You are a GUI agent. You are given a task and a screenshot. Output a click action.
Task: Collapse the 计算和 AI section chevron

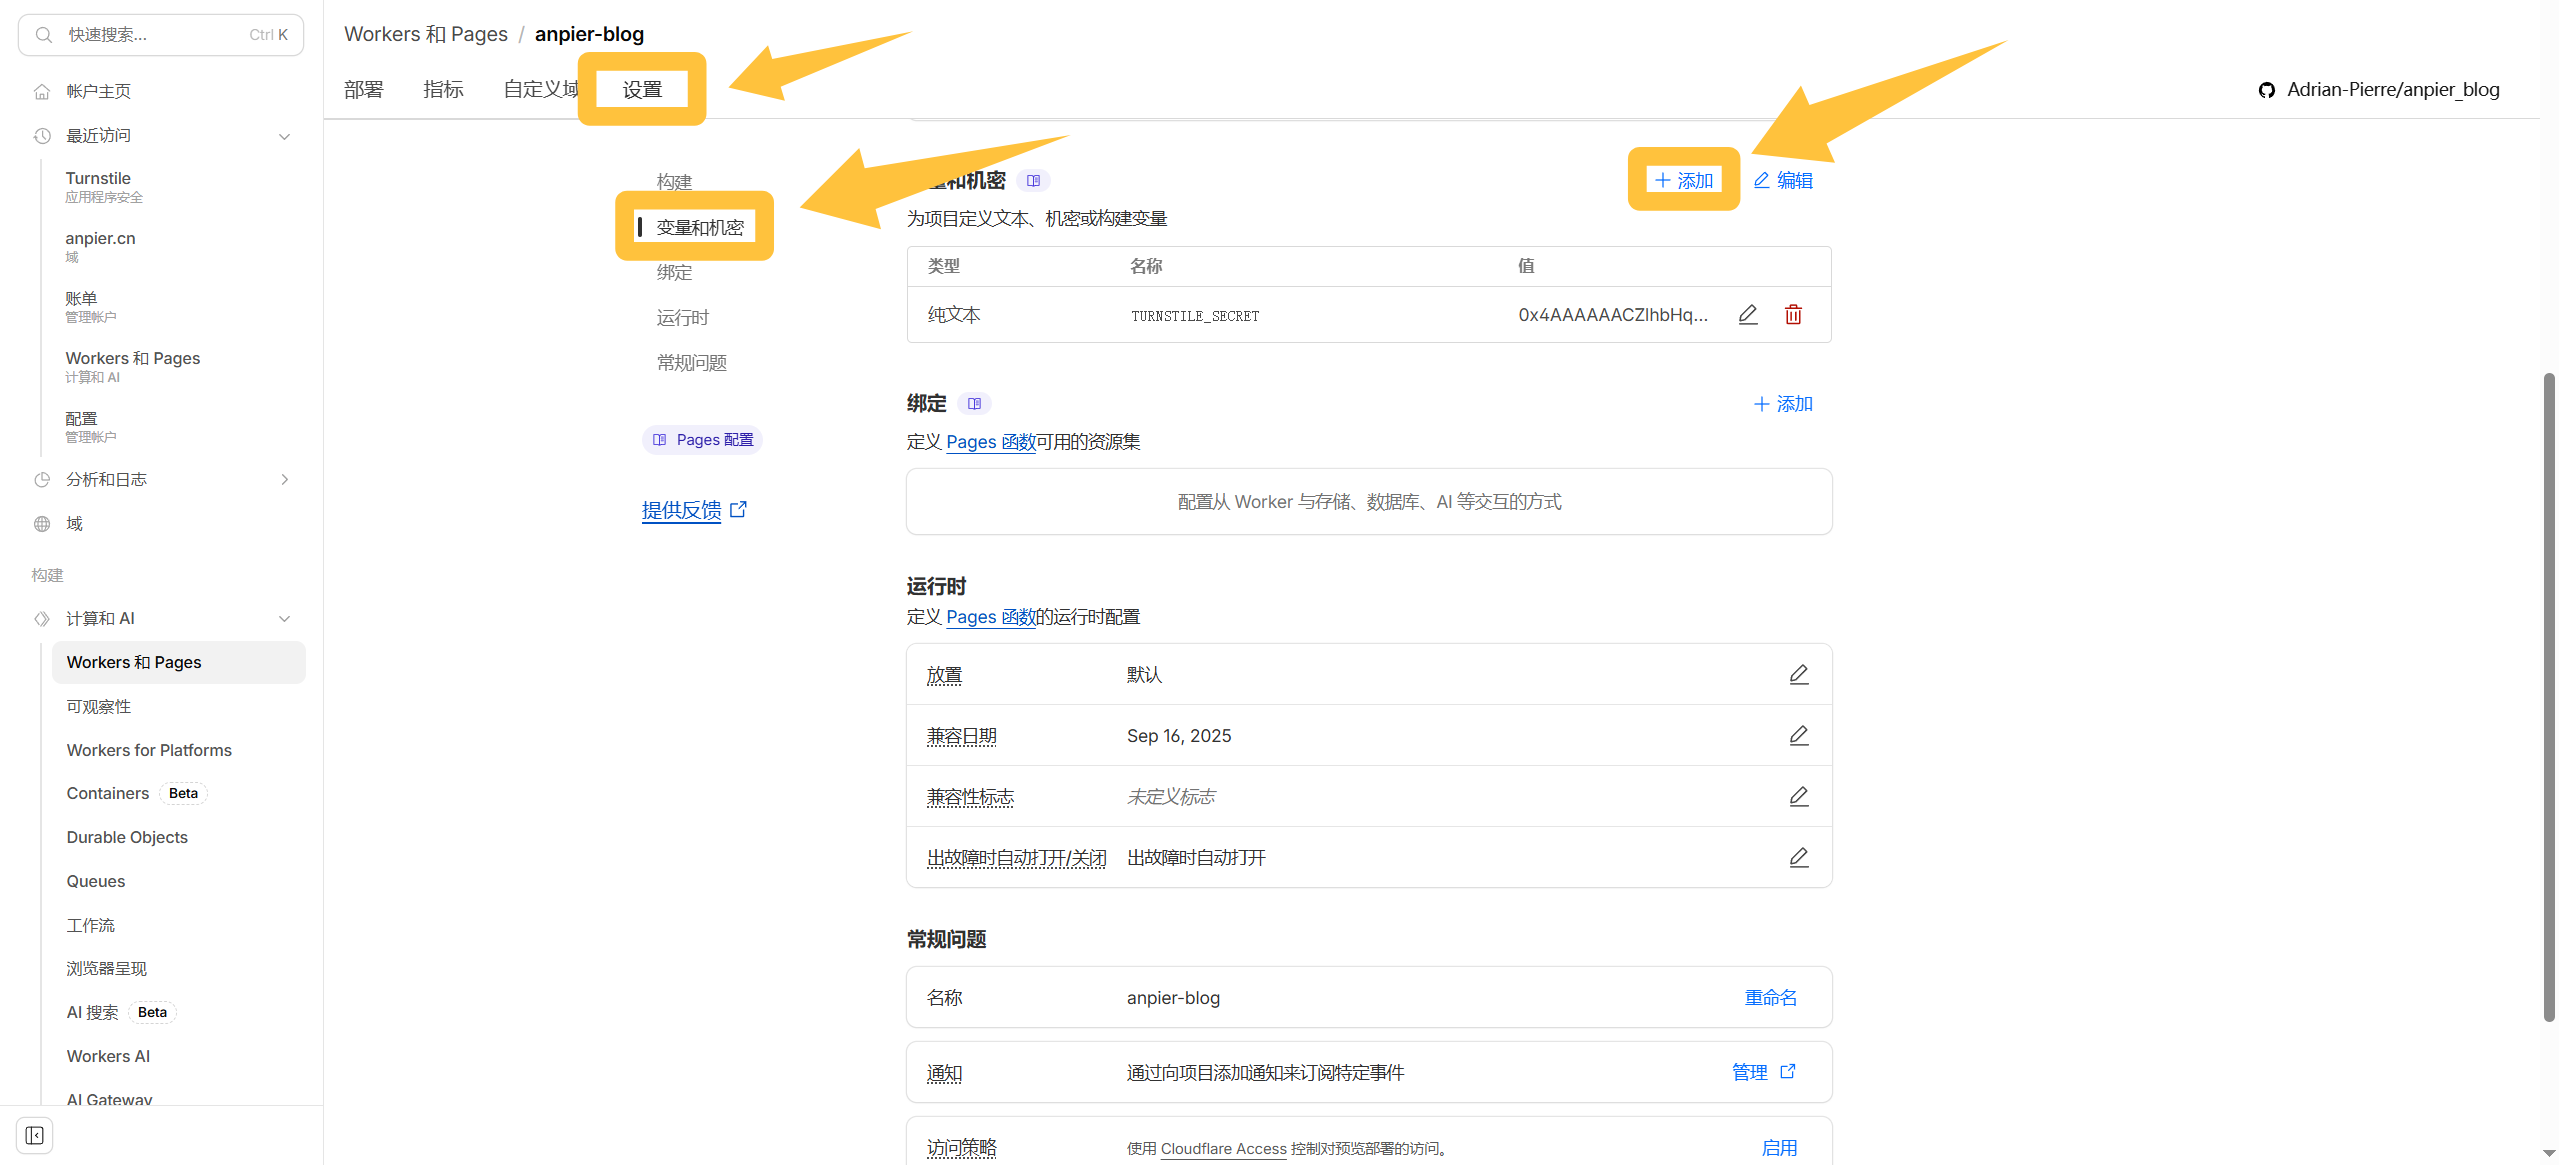click(285, 619)
